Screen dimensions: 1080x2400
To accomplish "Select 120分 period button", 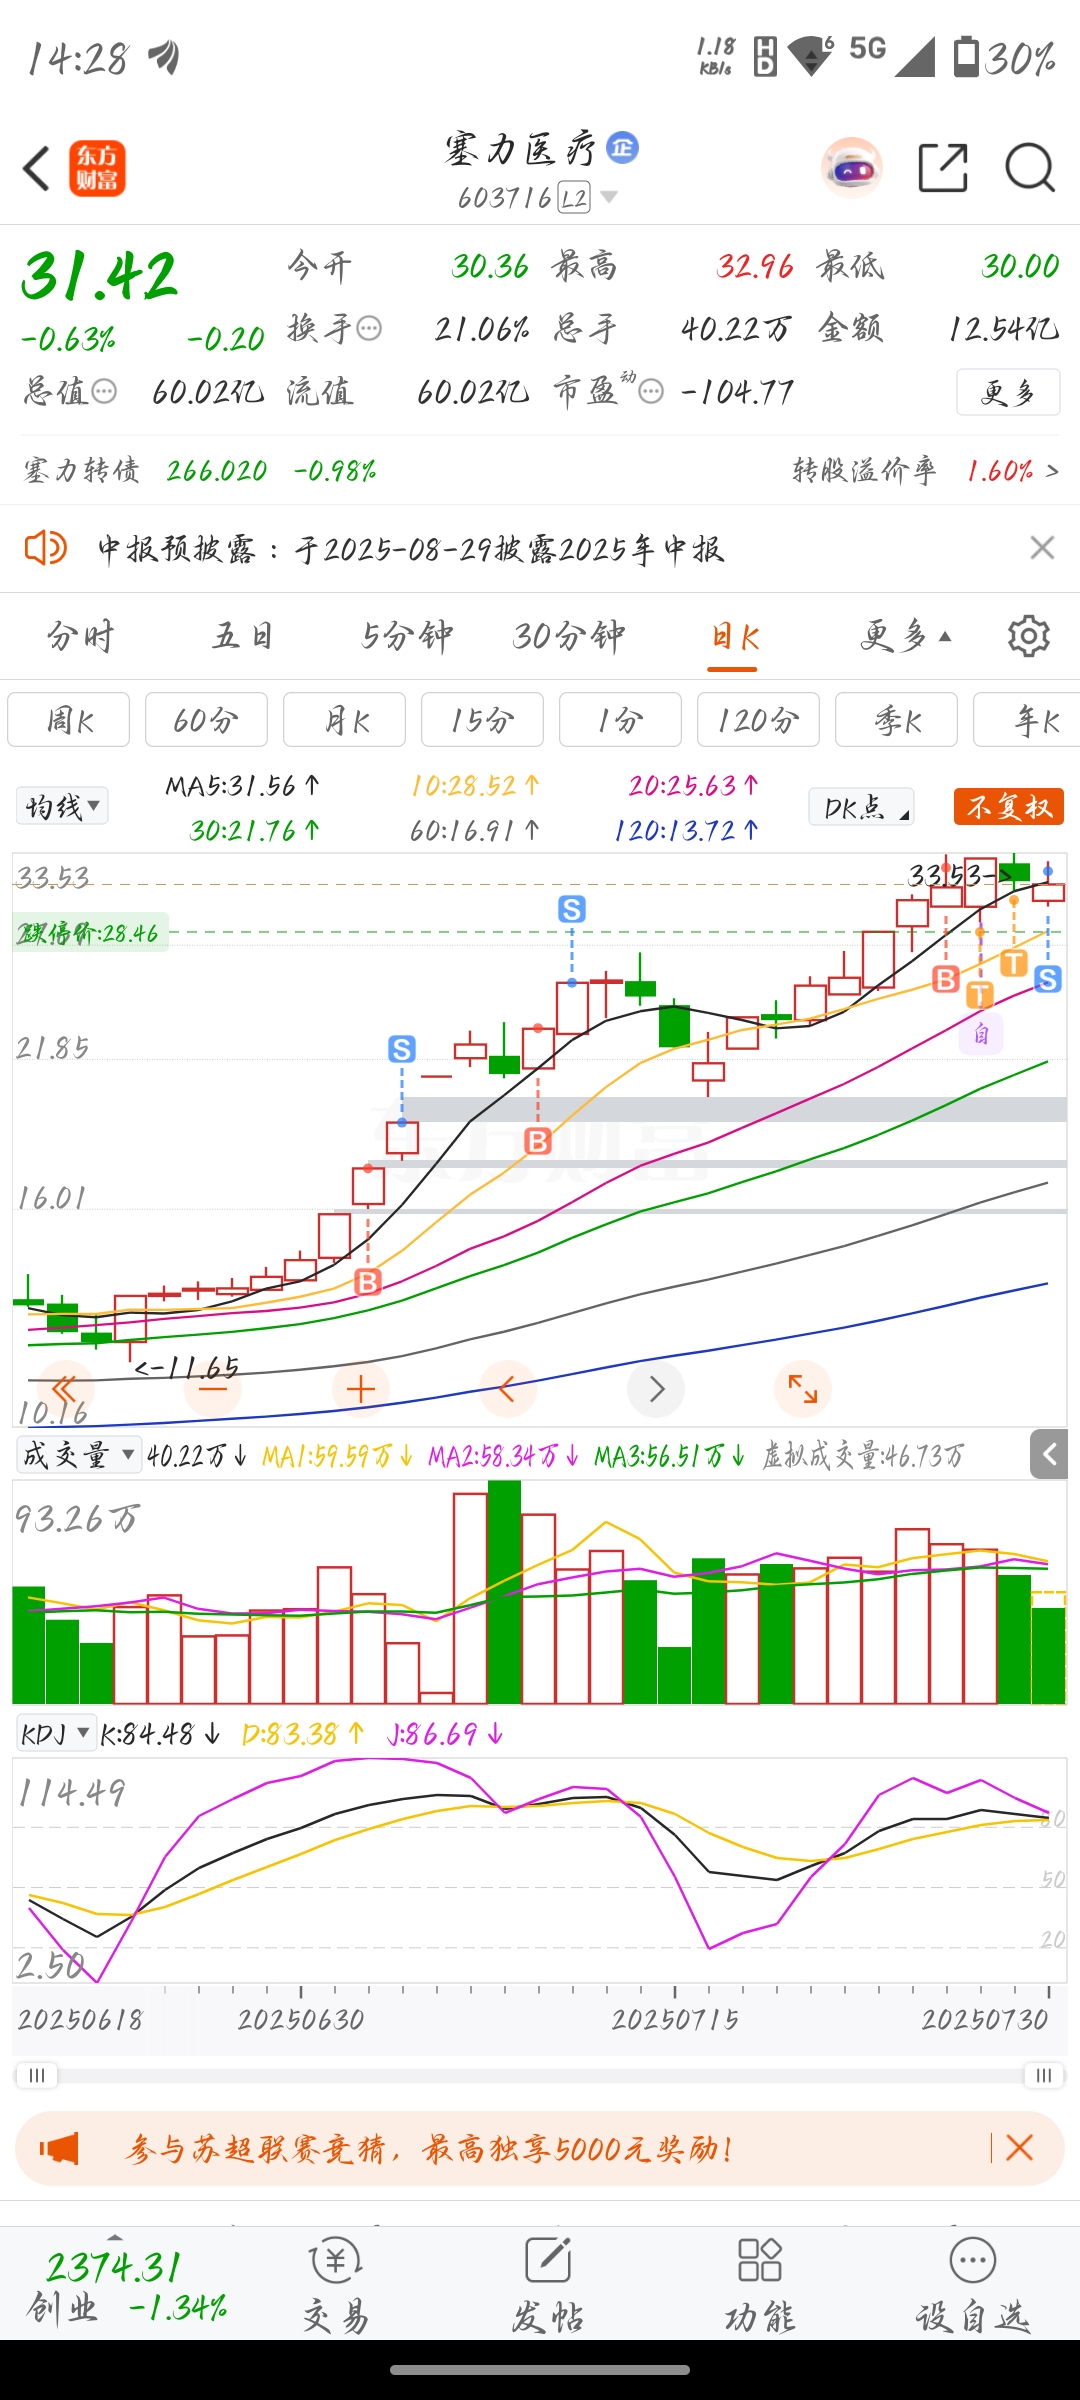I will [759, 720].
